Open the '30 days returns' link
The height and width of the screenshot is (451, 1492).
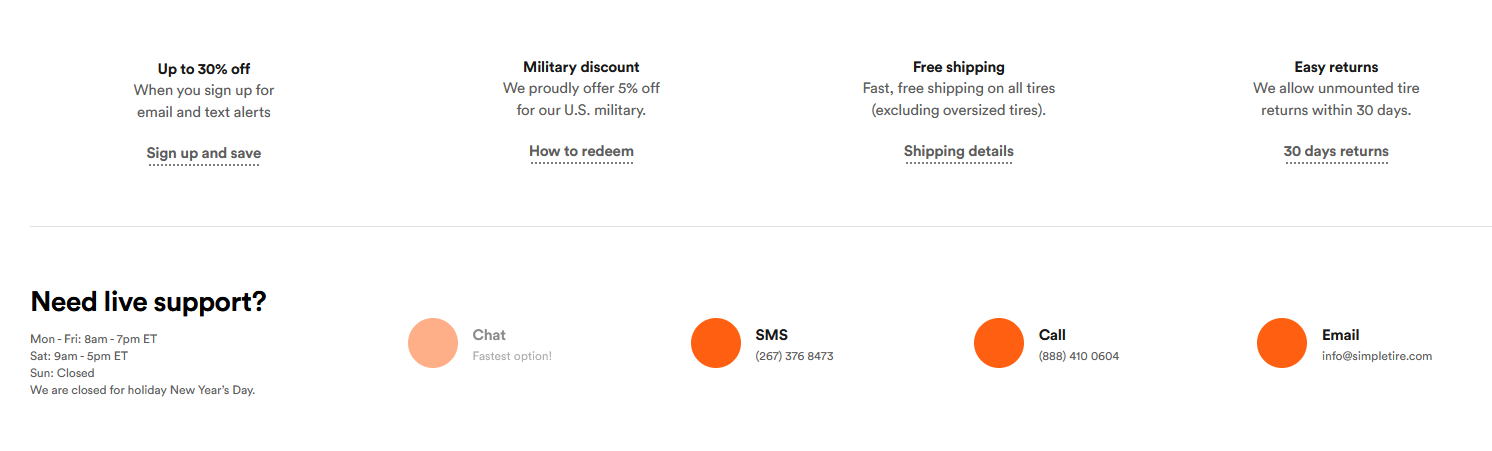pos(1336,152)
